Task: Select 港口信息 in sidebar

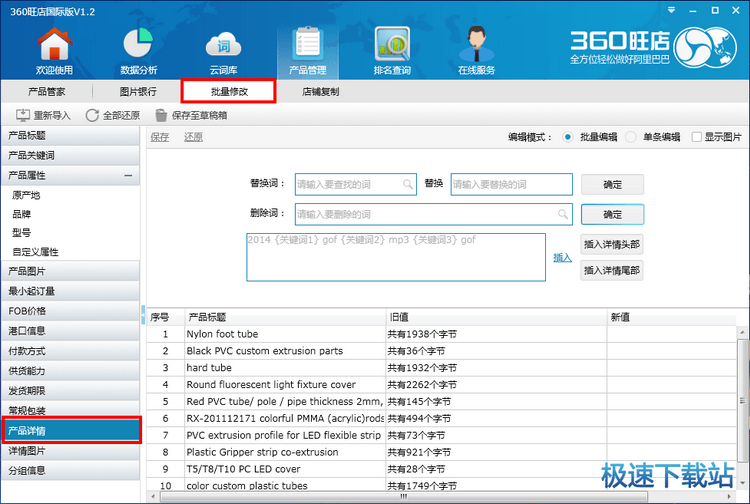Action: [71, 331]
